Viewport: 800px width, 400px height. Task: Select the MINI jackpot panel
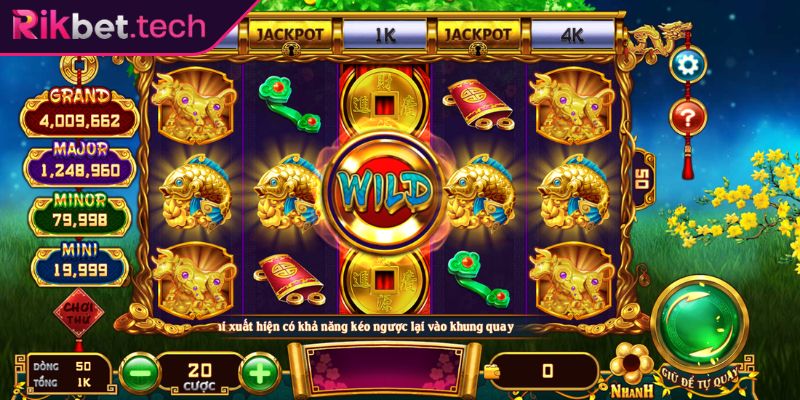click(x=80, y=263)
